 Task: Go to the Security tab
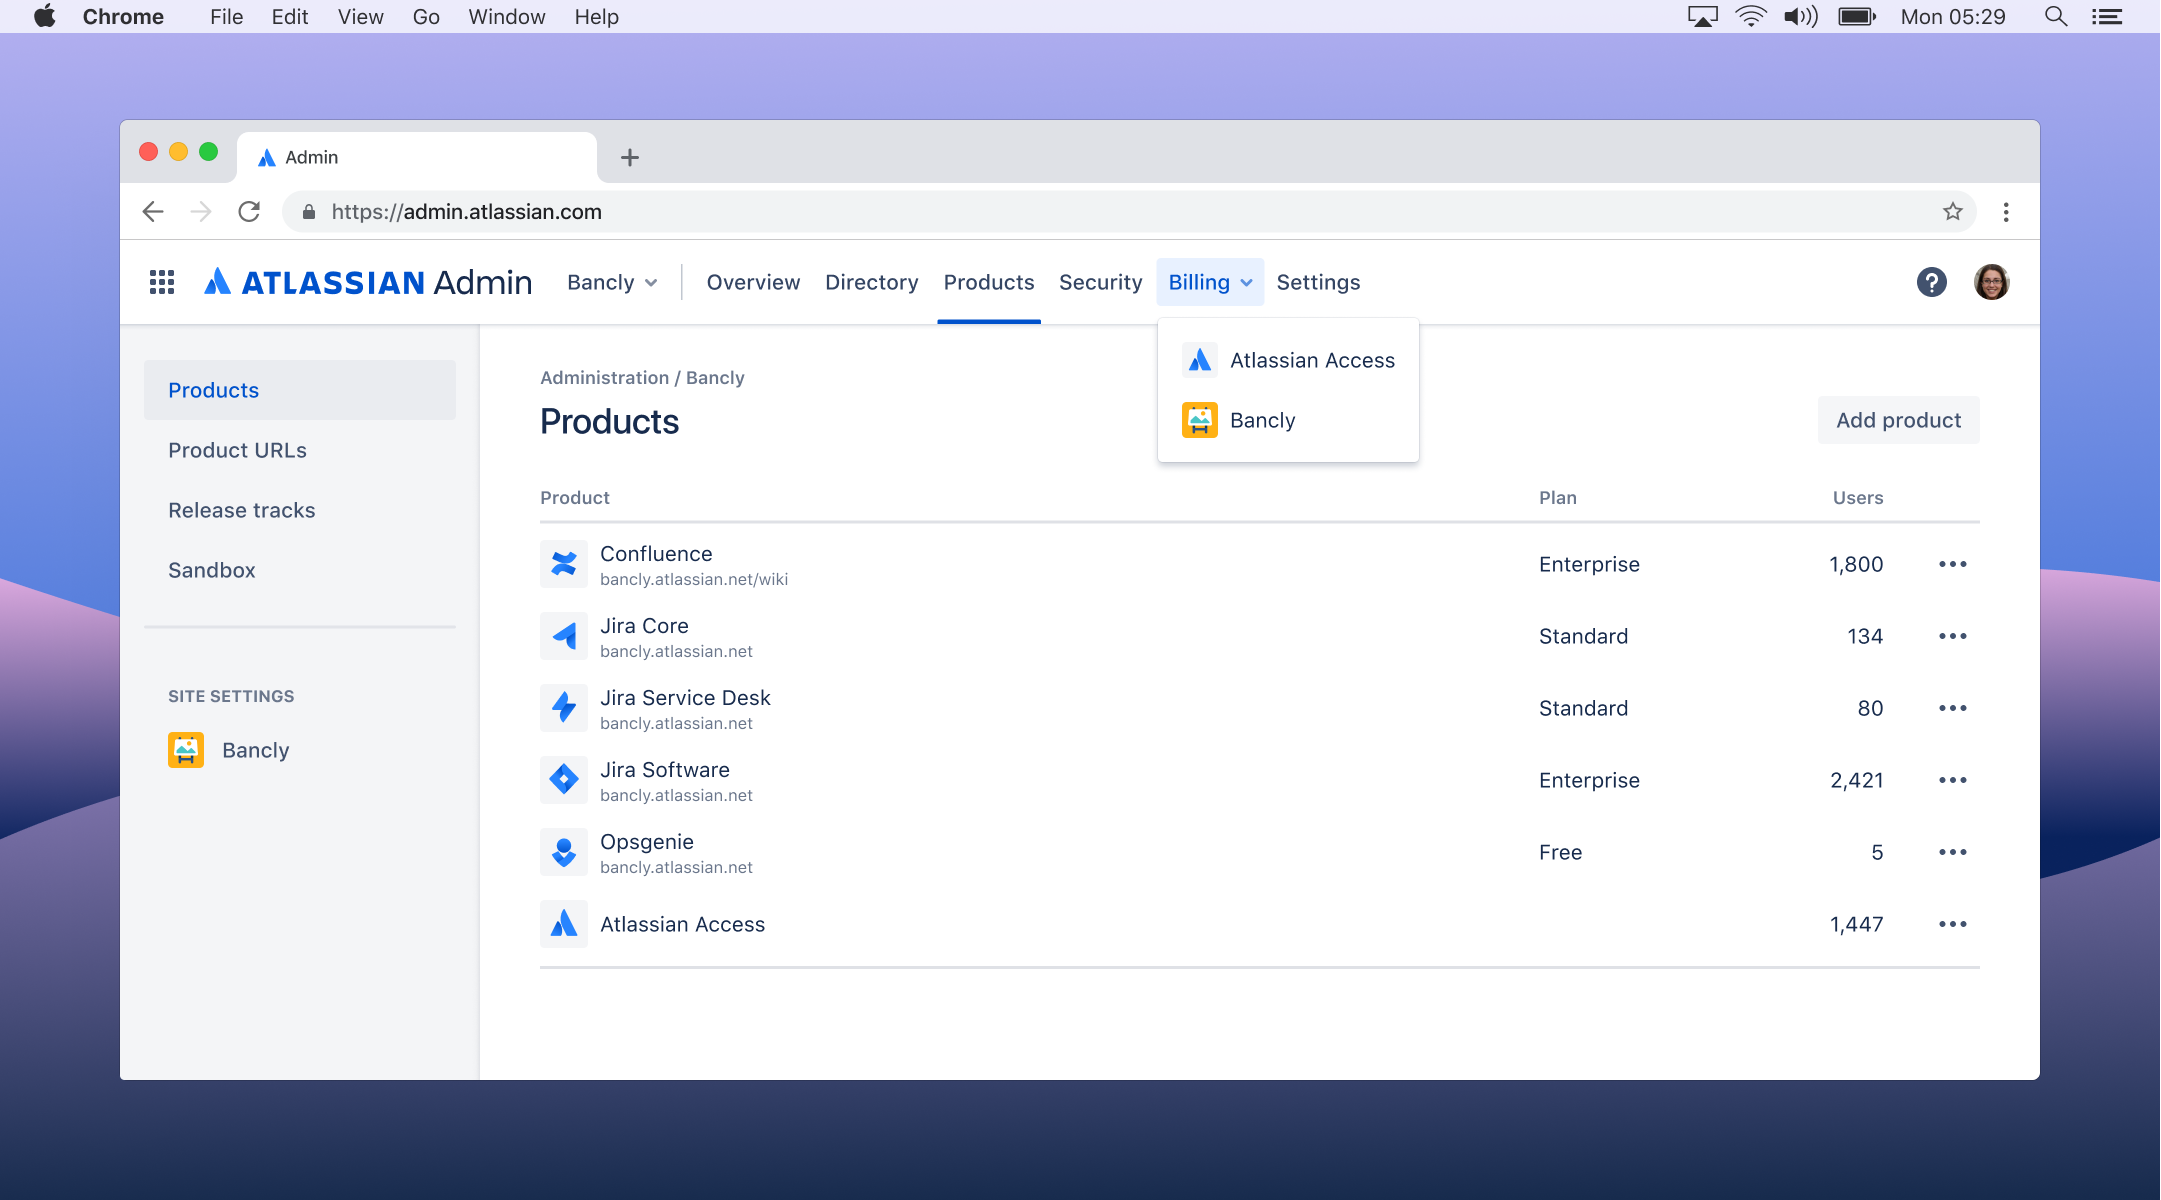tap(1100, 282)
